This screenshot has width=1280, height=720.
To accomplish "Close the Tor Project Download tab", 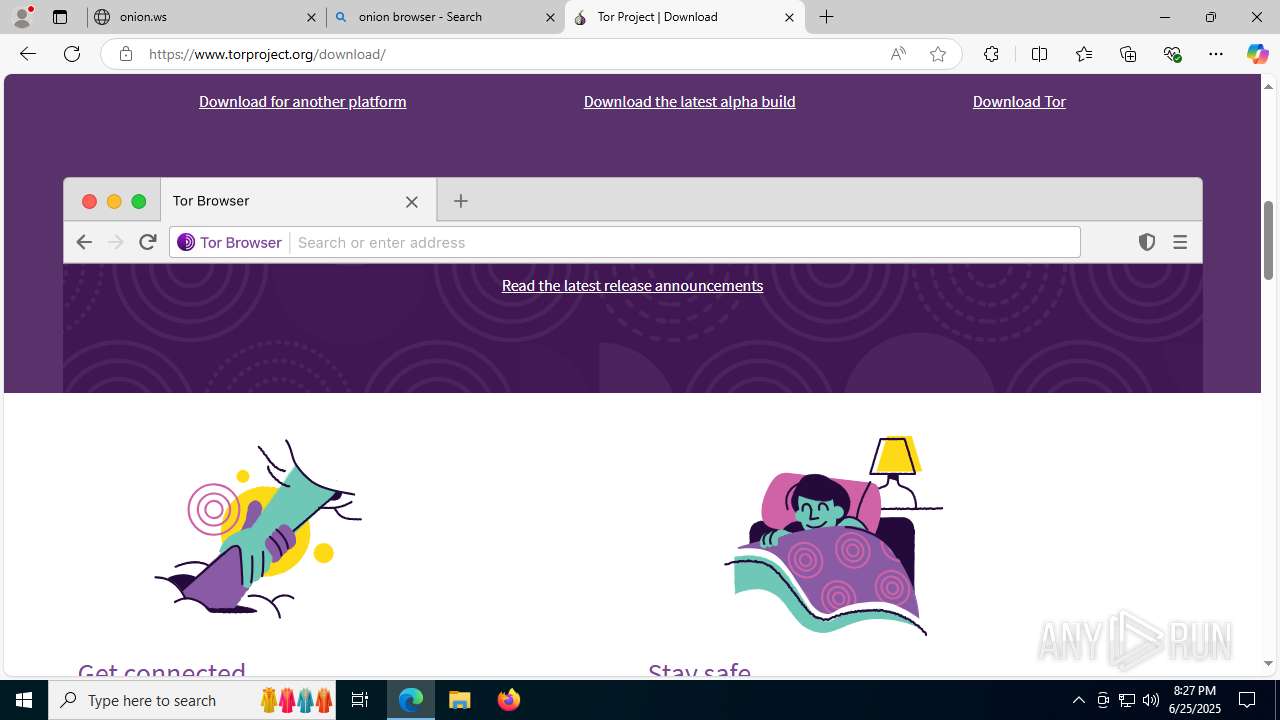I will click(789, 17).
